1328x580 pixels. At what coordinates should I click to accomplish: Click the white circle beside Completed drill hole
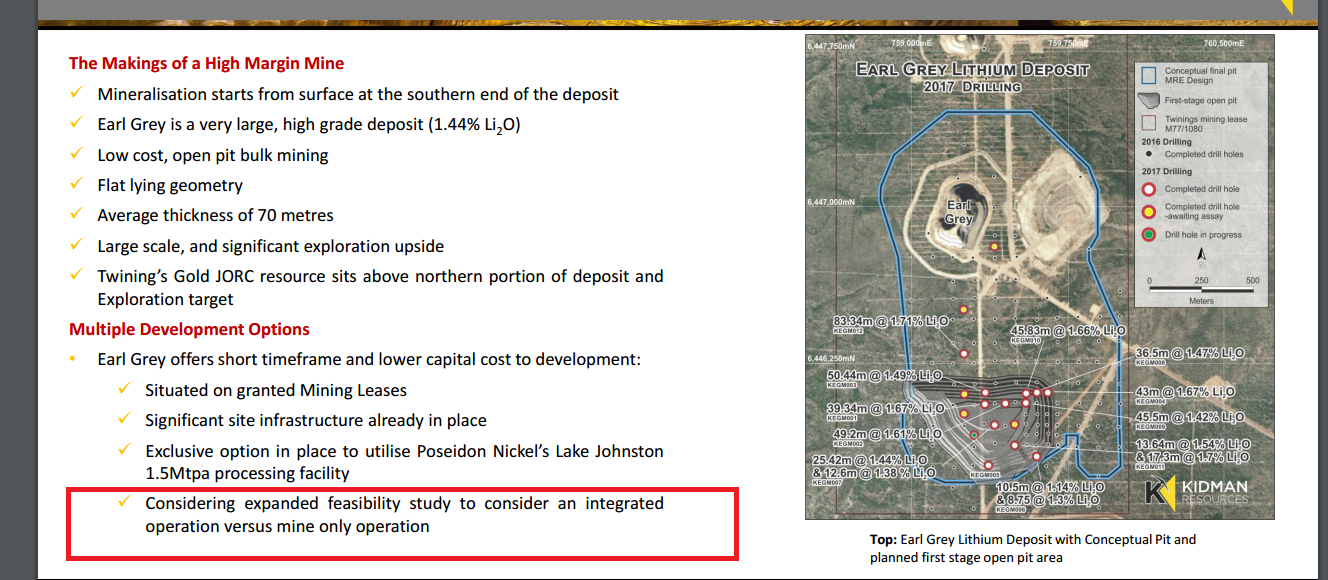1148,189
